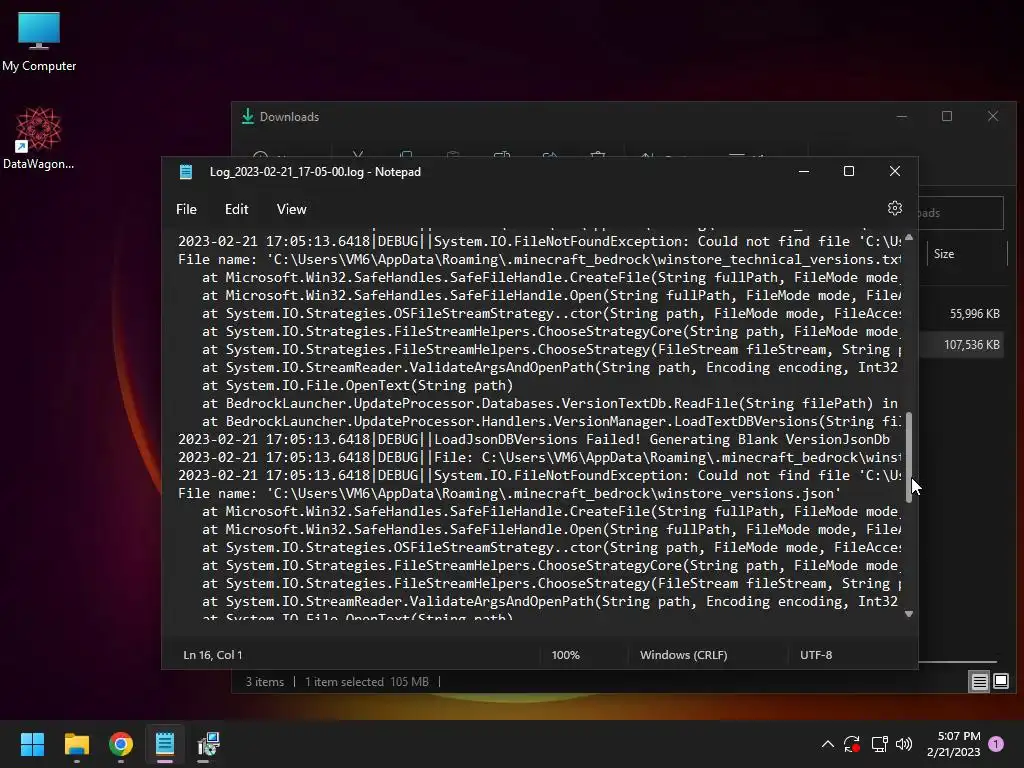Image resolution: width=1024 pixels, height=768 pixels.
Task: Switch Downloads to details view
Action: [980, 682]
